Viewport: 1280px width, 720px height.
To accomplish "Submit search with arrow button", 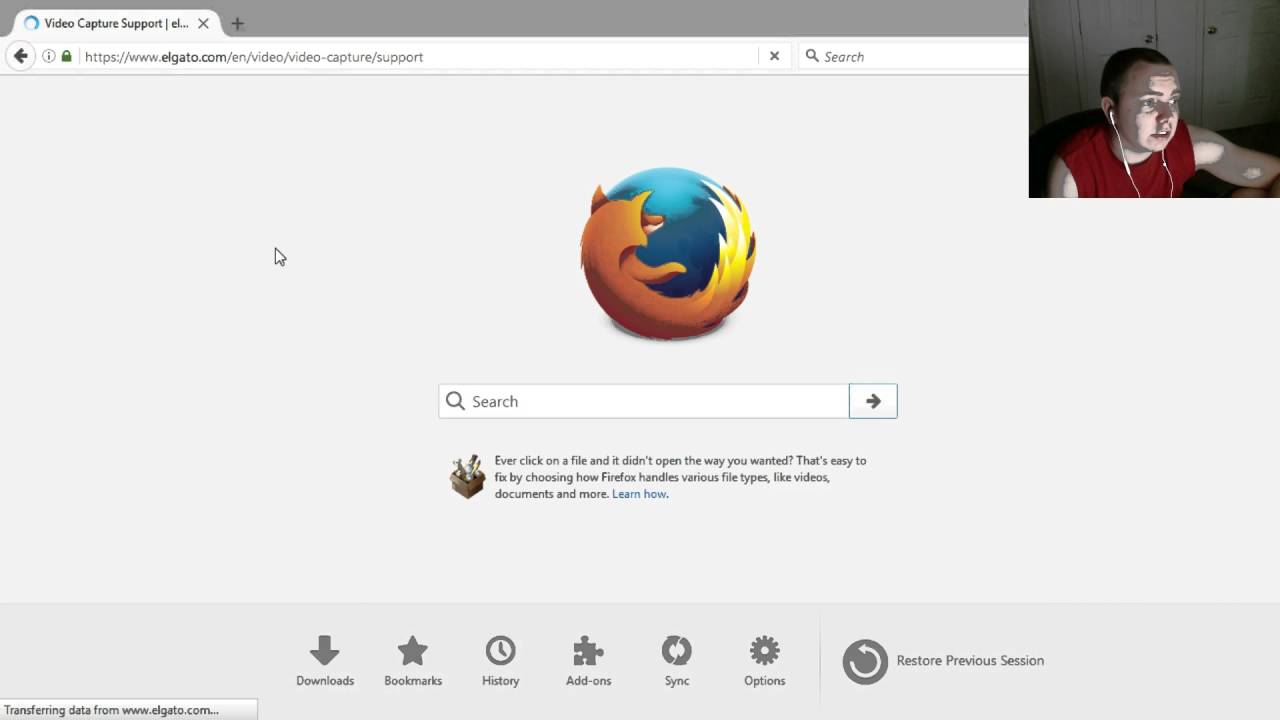I will (873, 401).
